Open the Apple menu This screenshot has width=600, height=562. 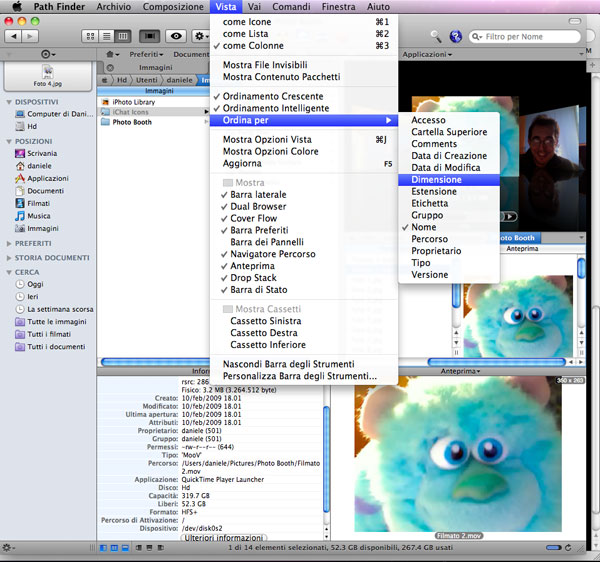[x=17, y=7]
